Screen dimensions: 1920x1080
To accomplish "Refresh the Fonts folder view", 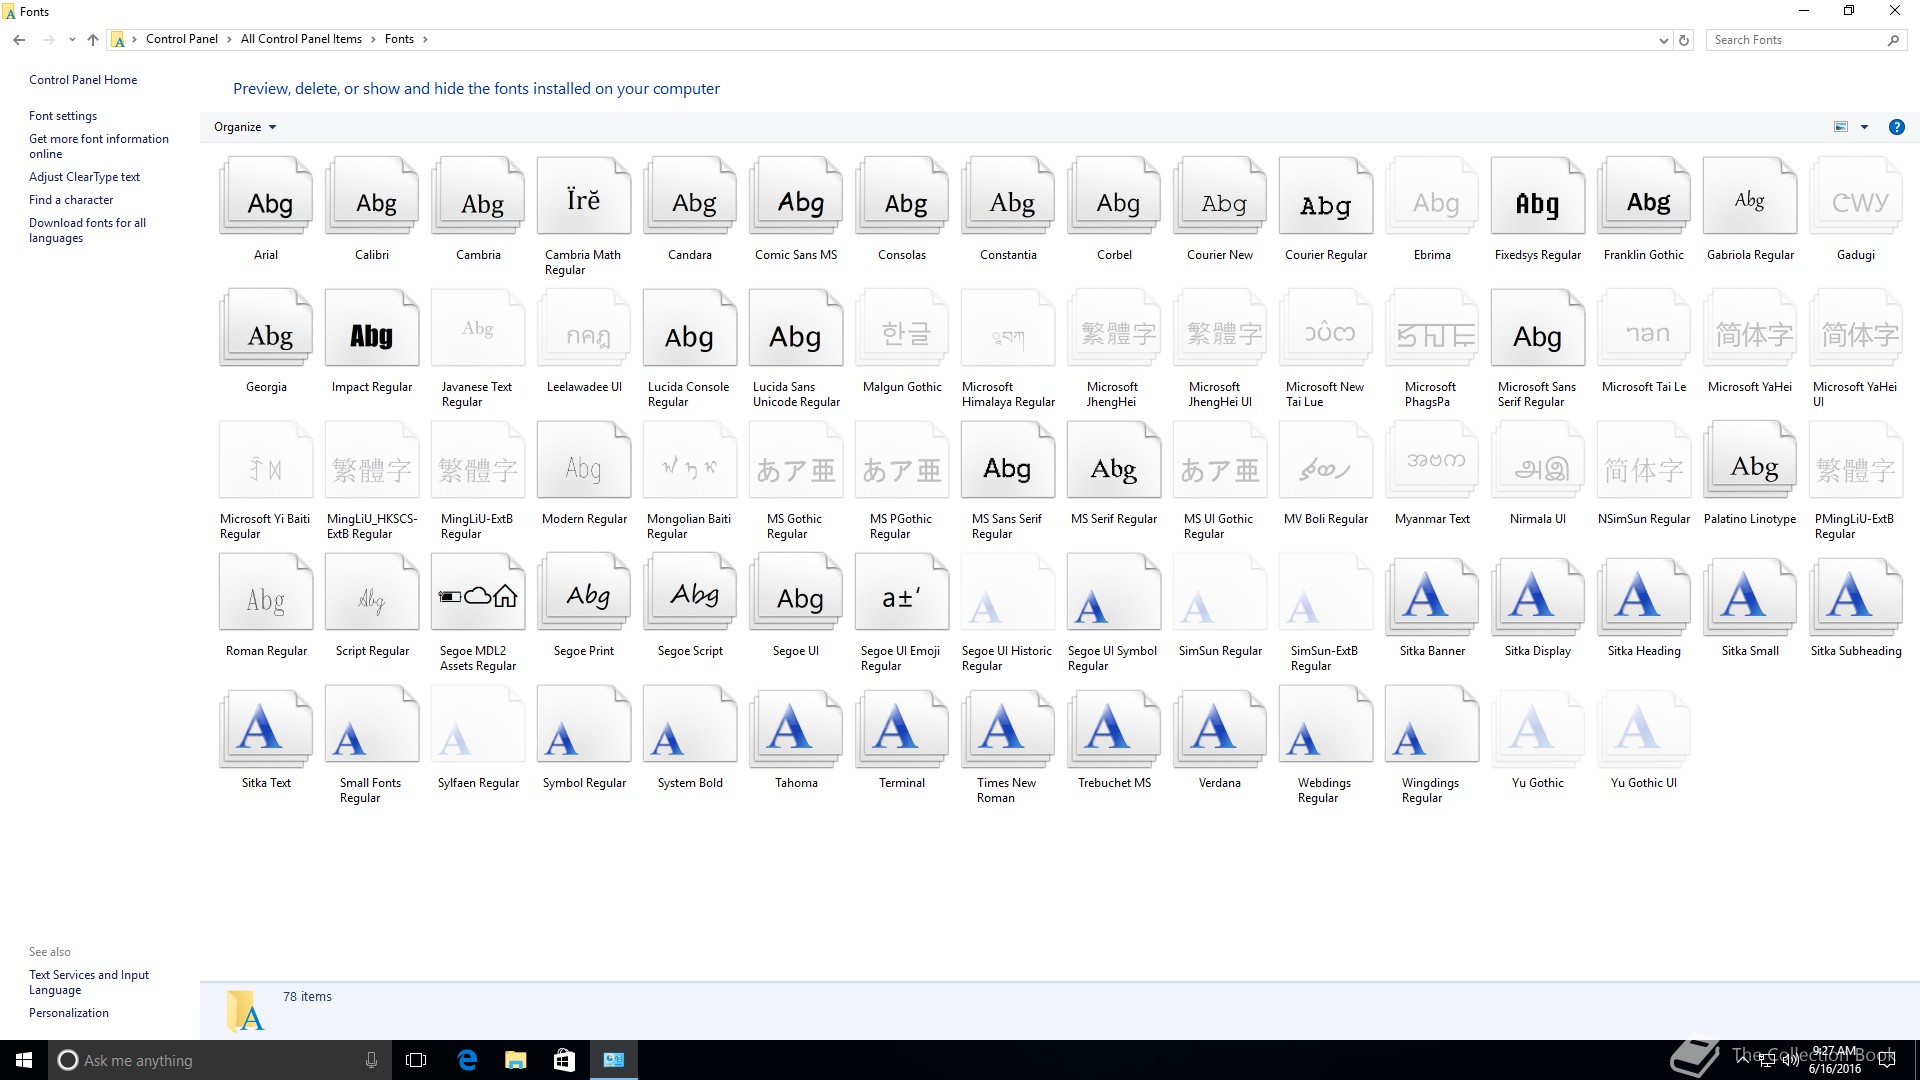I will [1684, 40].
